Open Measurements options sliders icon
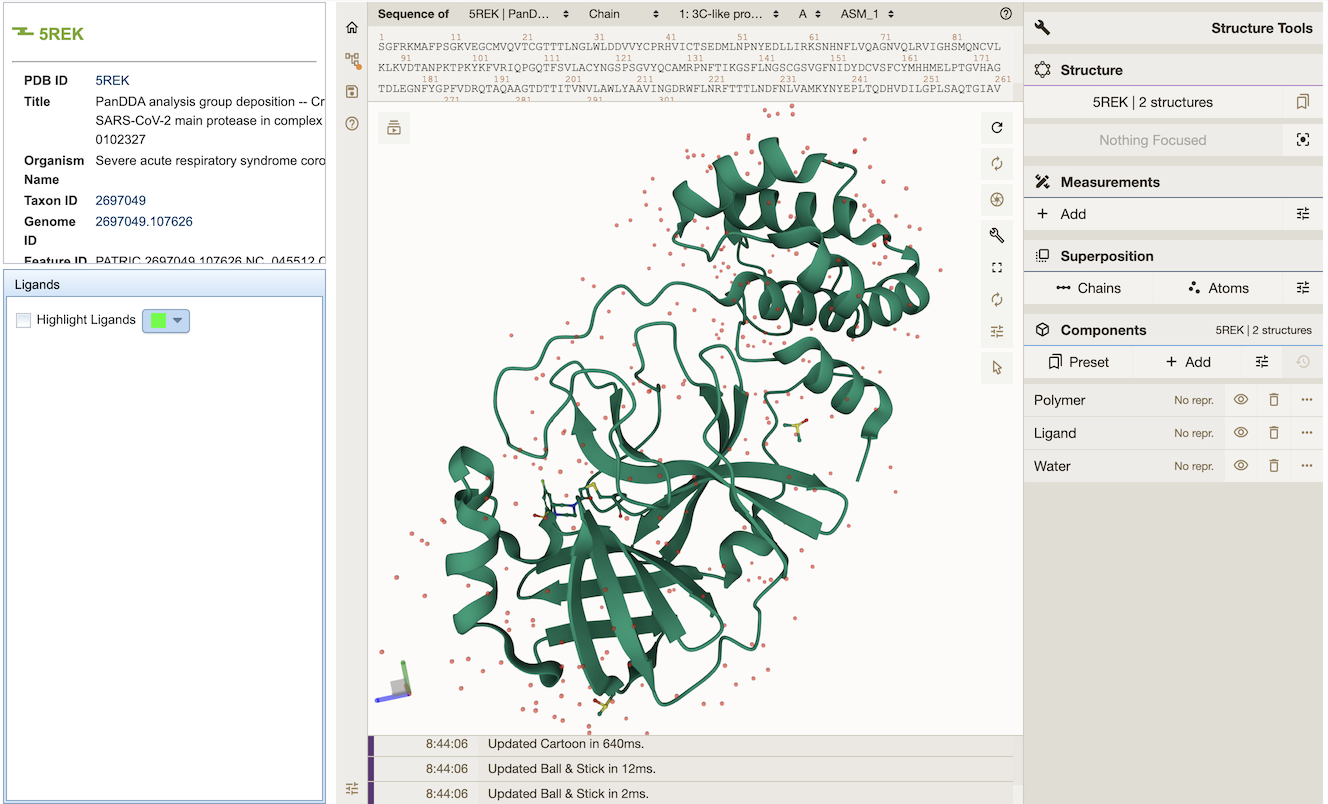This screenshot has width=1328, height=804. click(x=1303, y=214)
